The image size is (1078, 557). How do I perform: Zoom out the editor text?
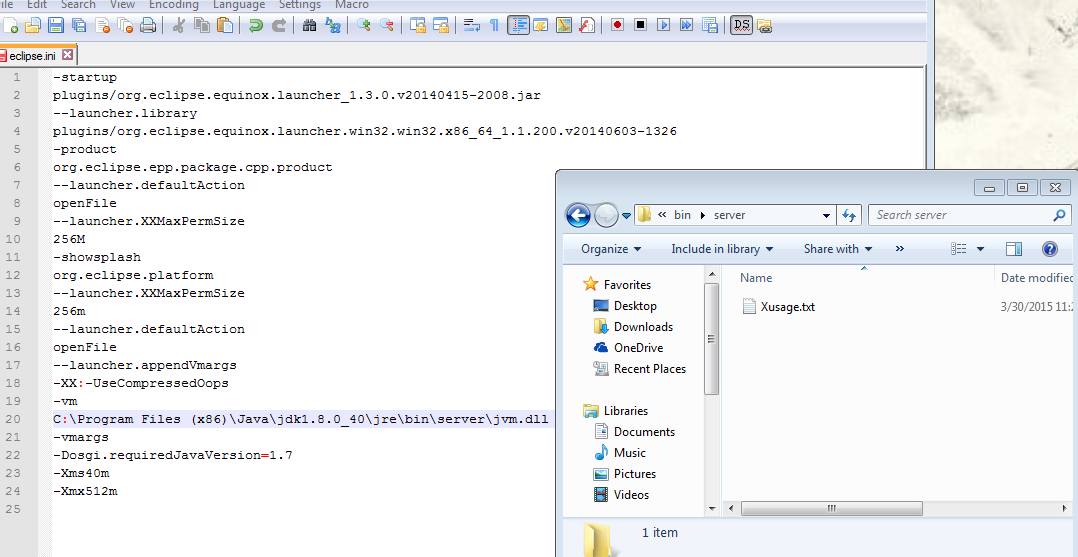click(386, 25)
